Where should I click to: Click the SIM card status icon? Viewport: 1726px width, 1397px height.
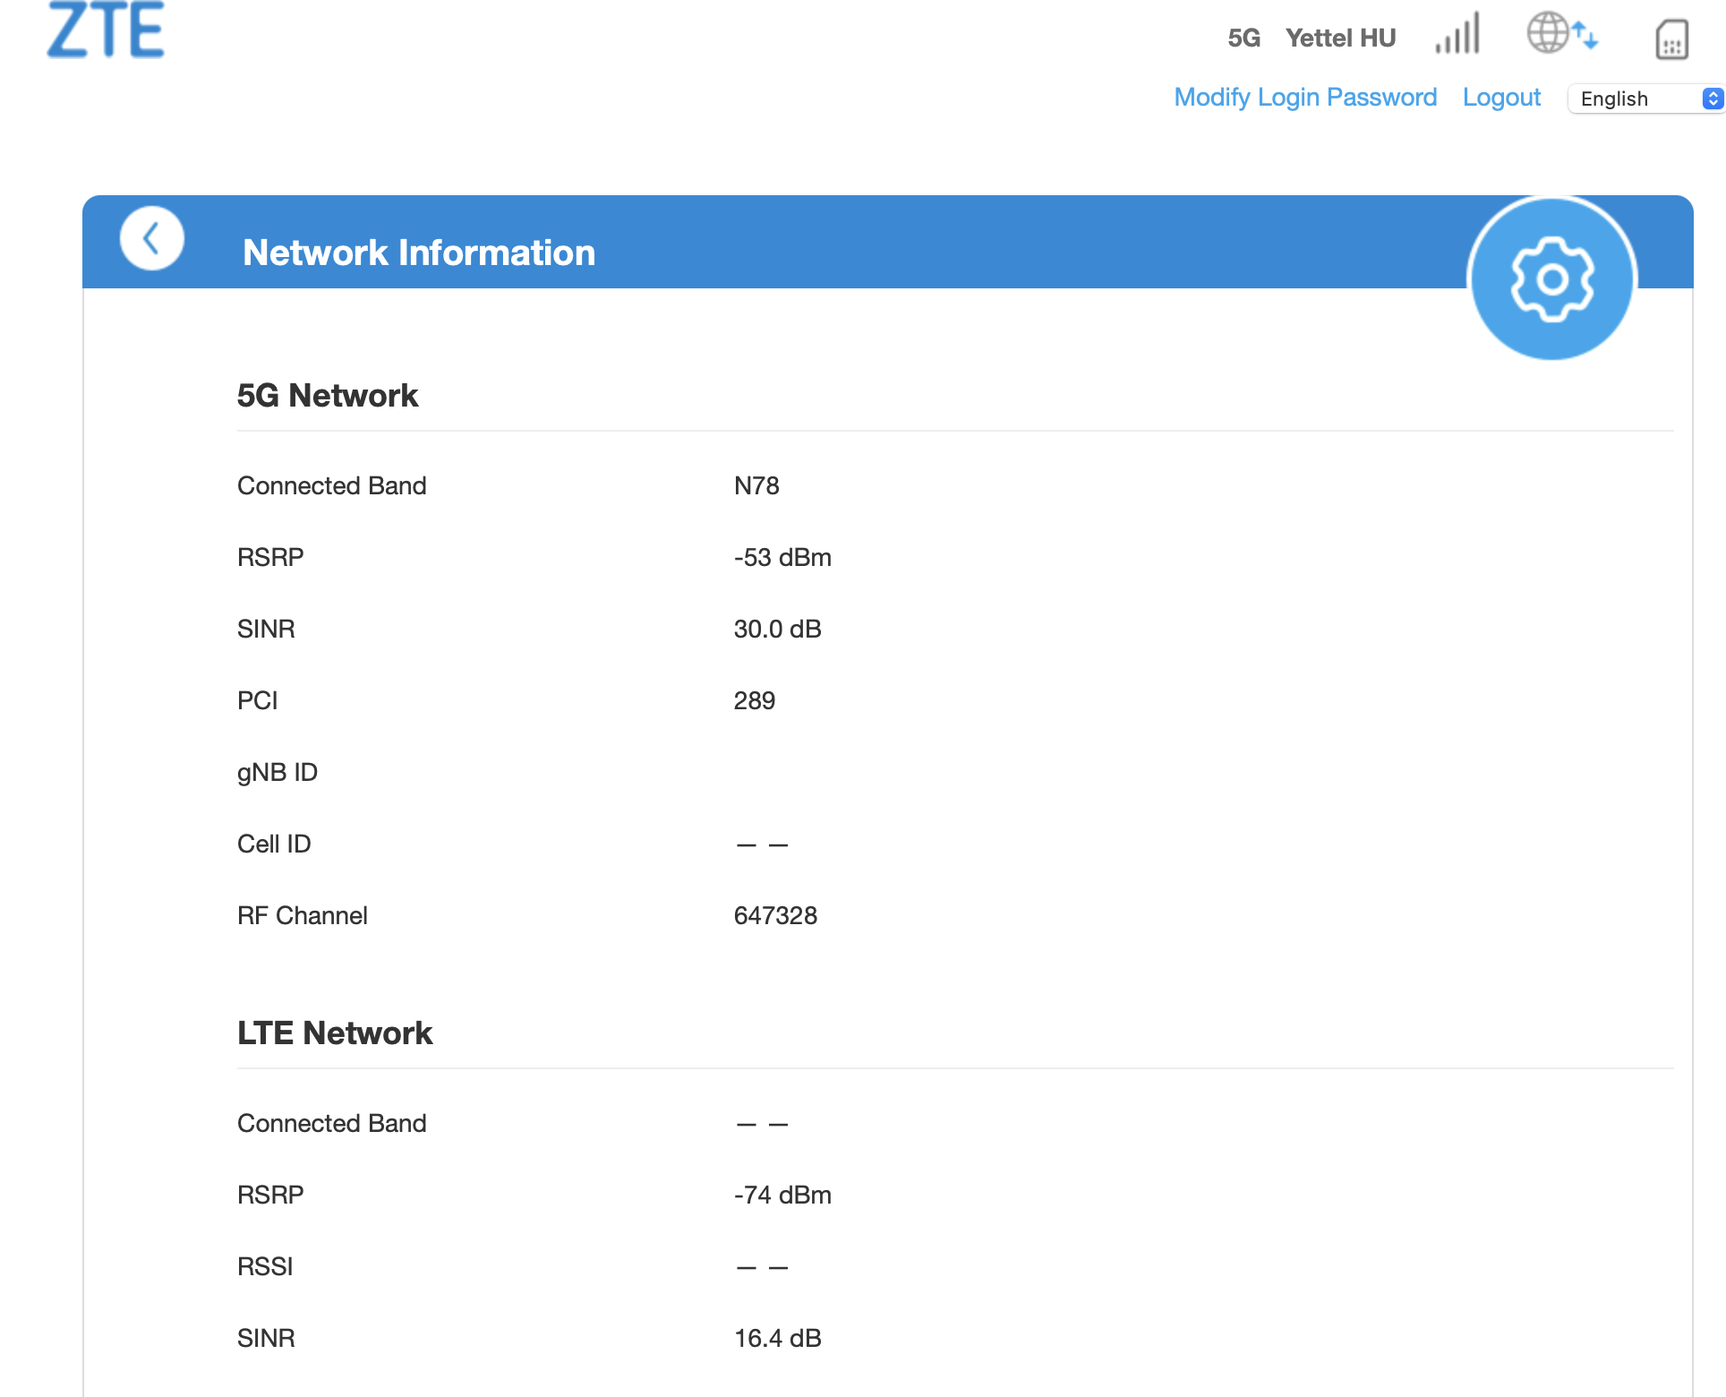(x=1672, y=39)
